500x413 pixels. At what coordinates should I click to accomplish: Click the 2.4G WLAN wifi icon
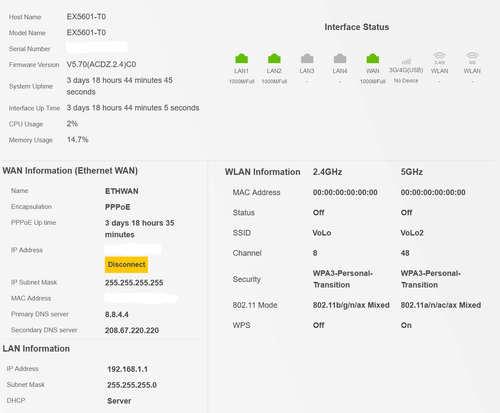click(439, 58)
